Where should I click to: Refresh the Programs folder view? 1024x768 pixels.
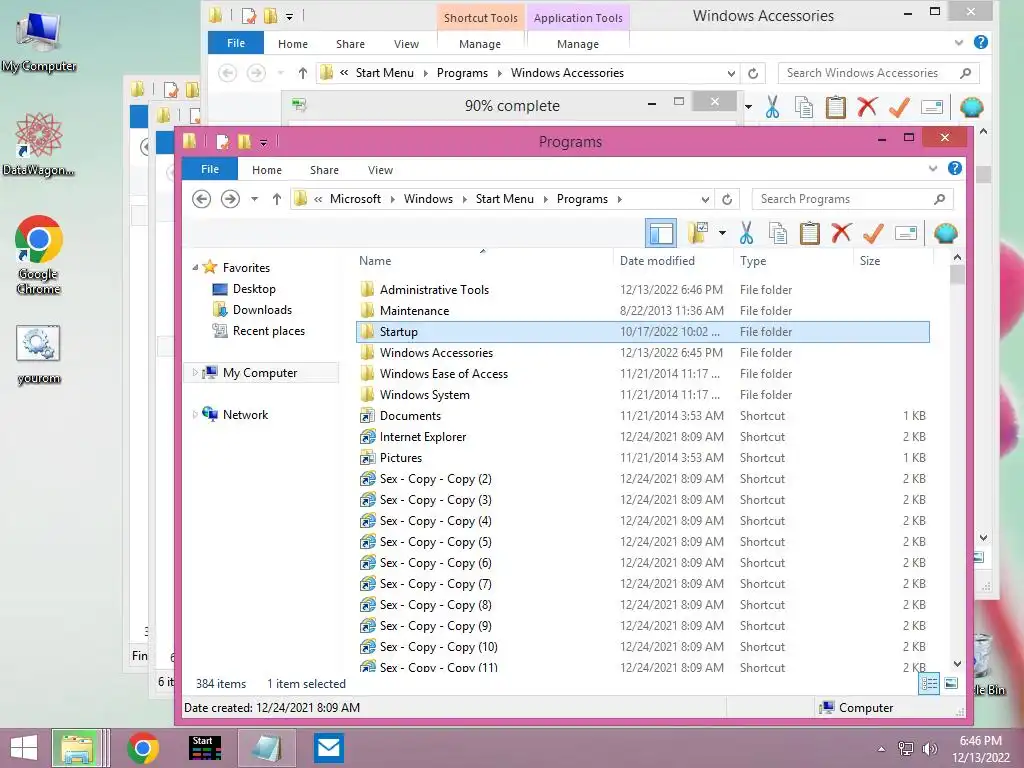[727, 199]
